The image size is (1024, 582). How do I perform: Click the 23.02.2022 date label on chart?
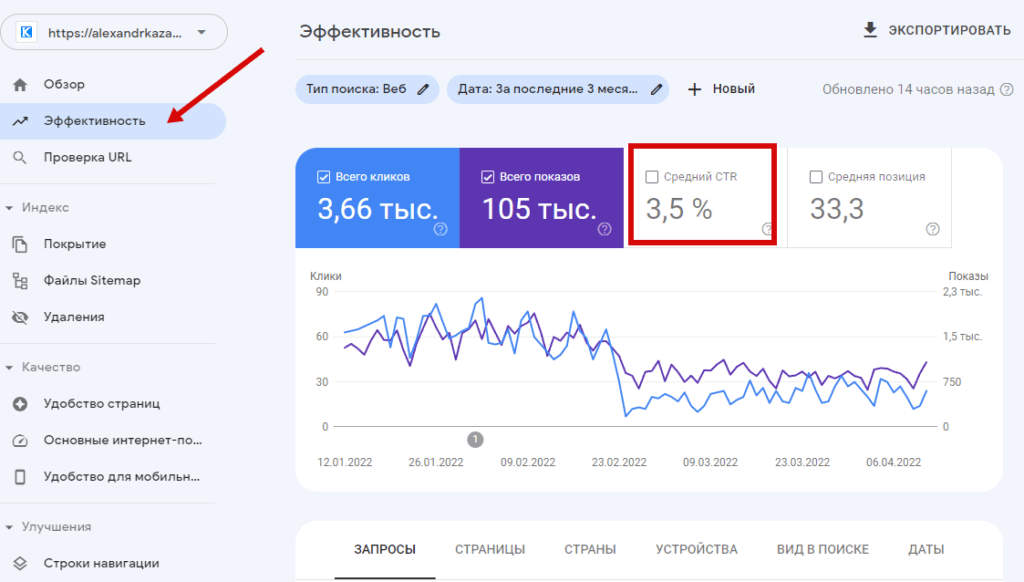619,462
